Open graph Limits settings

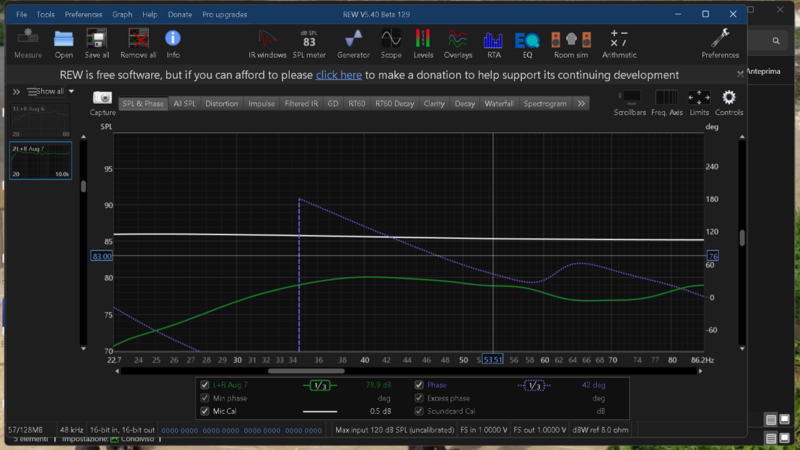click(699, 103)
